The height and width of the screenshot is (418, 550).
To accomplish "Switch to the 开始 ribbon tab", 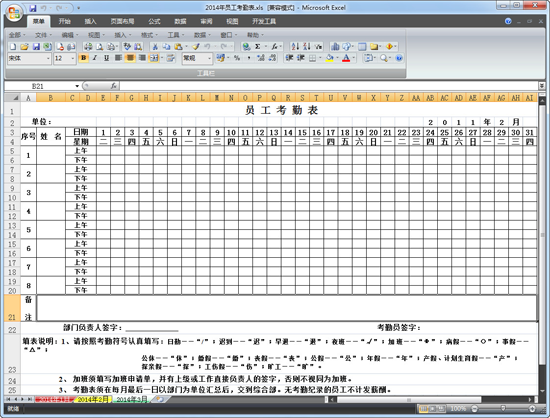I will (x=65, y=21).
